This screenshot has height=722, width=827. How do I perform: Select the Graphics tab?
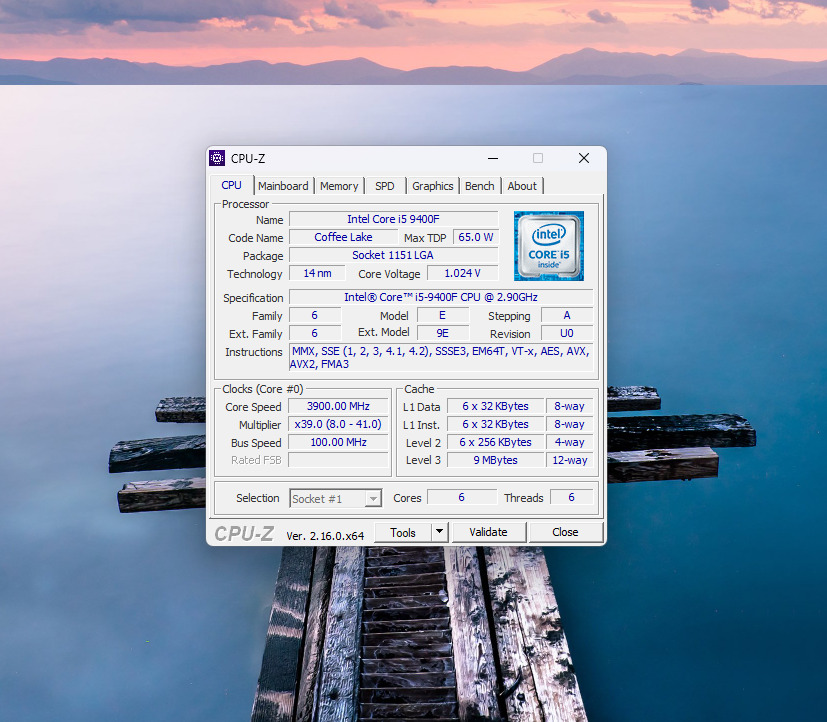tap(432, 186)
